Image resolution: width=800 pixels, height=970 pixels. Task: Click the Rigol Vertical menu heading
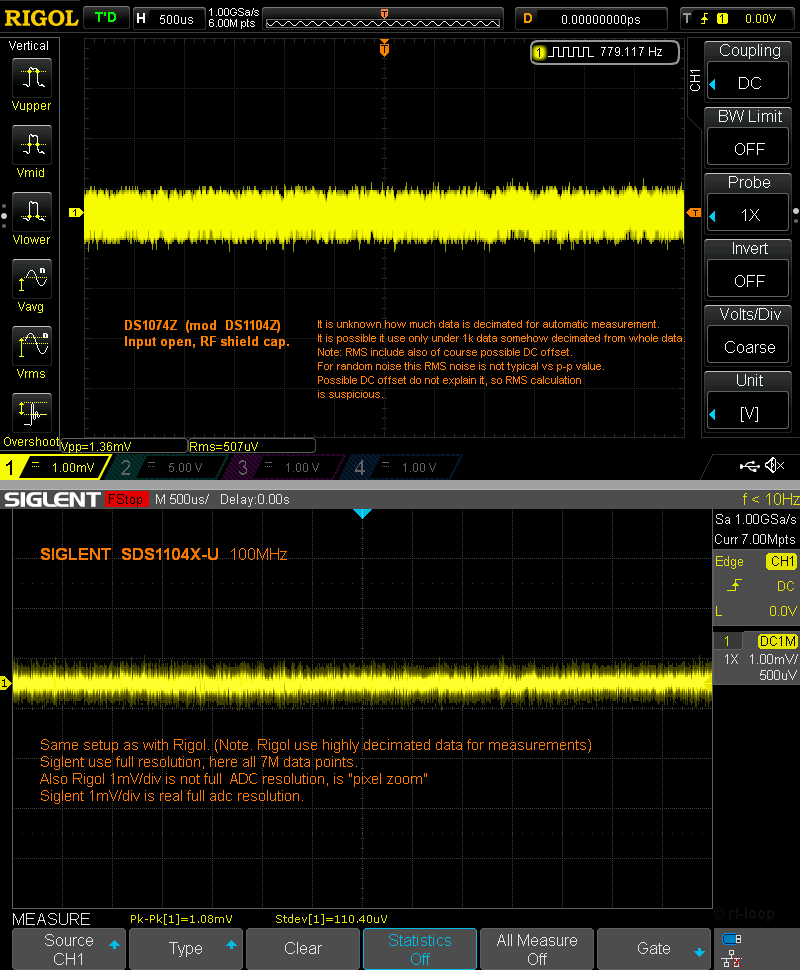pos(28,46)
